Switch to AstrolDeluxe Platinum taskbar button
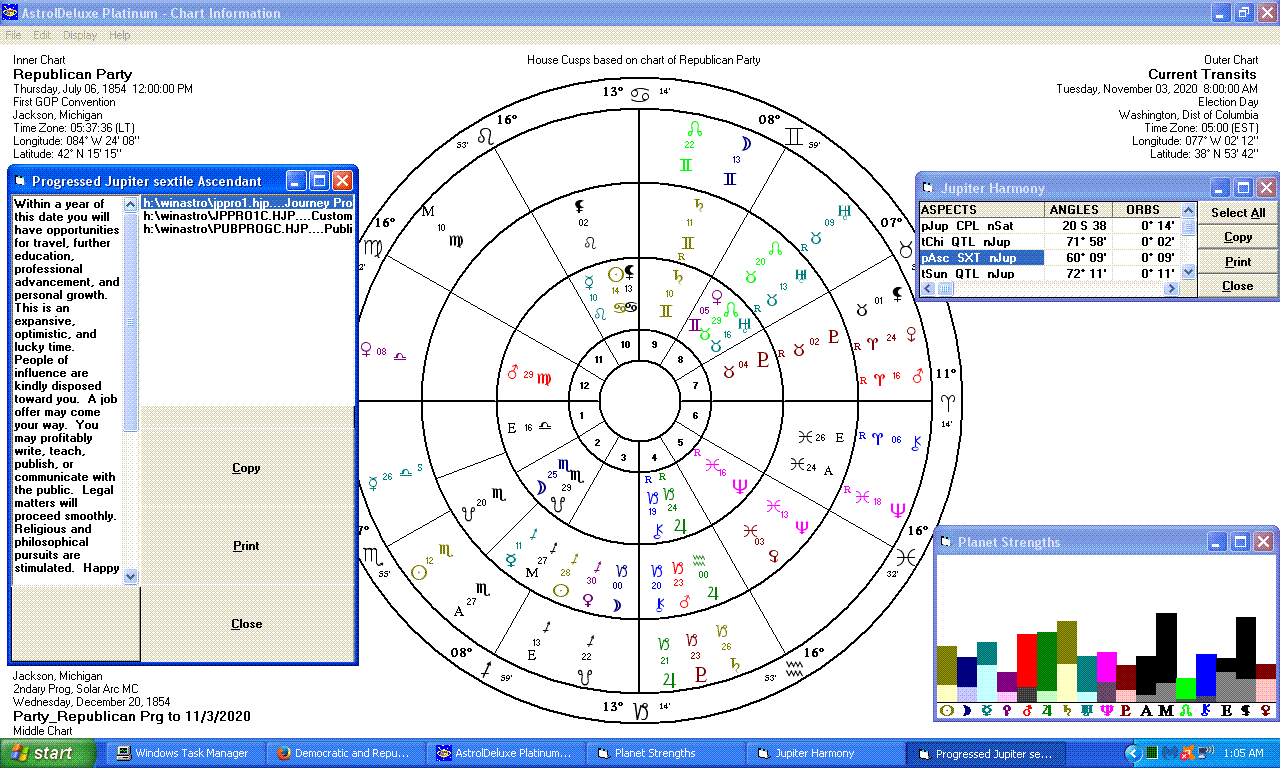The width and height of the screenshot is (1280, 768). [505, 753]
